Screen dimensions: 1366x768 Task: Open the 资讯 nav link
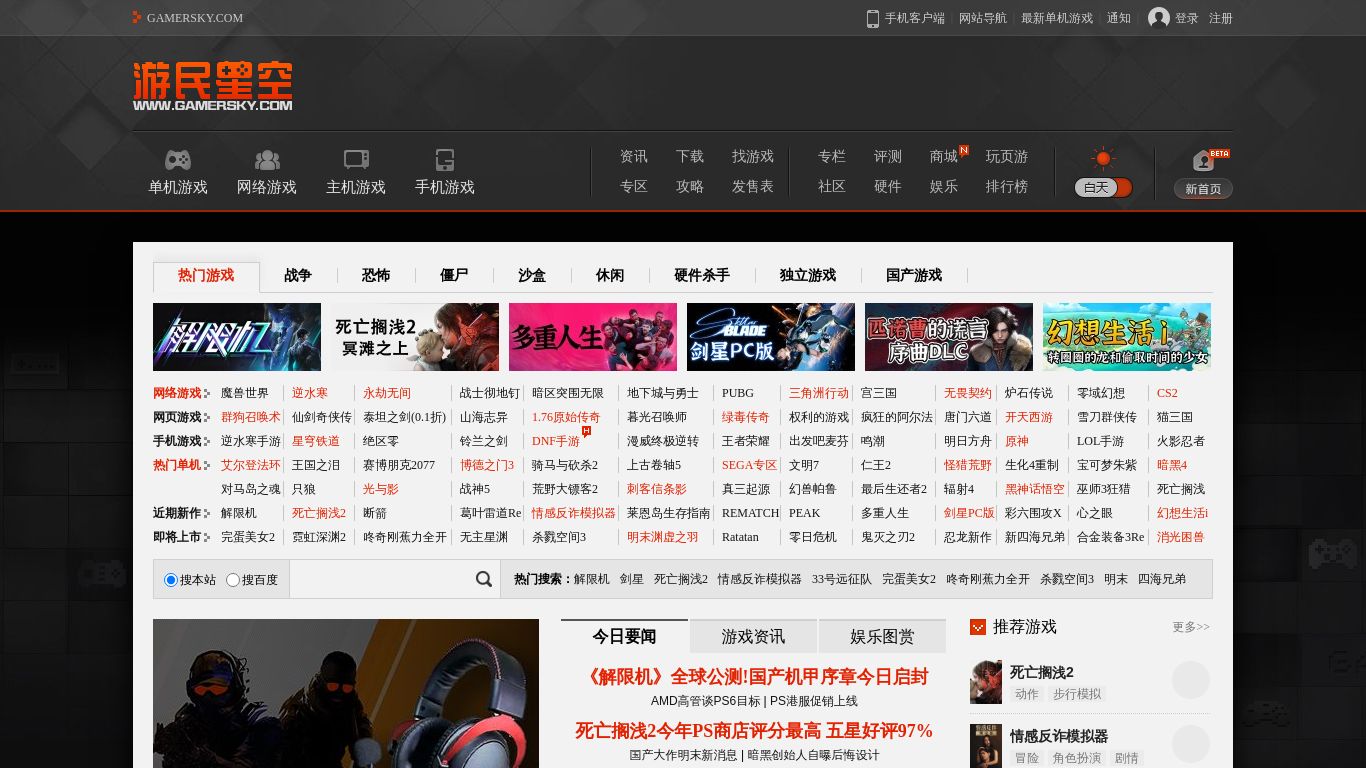coord(634,156)
